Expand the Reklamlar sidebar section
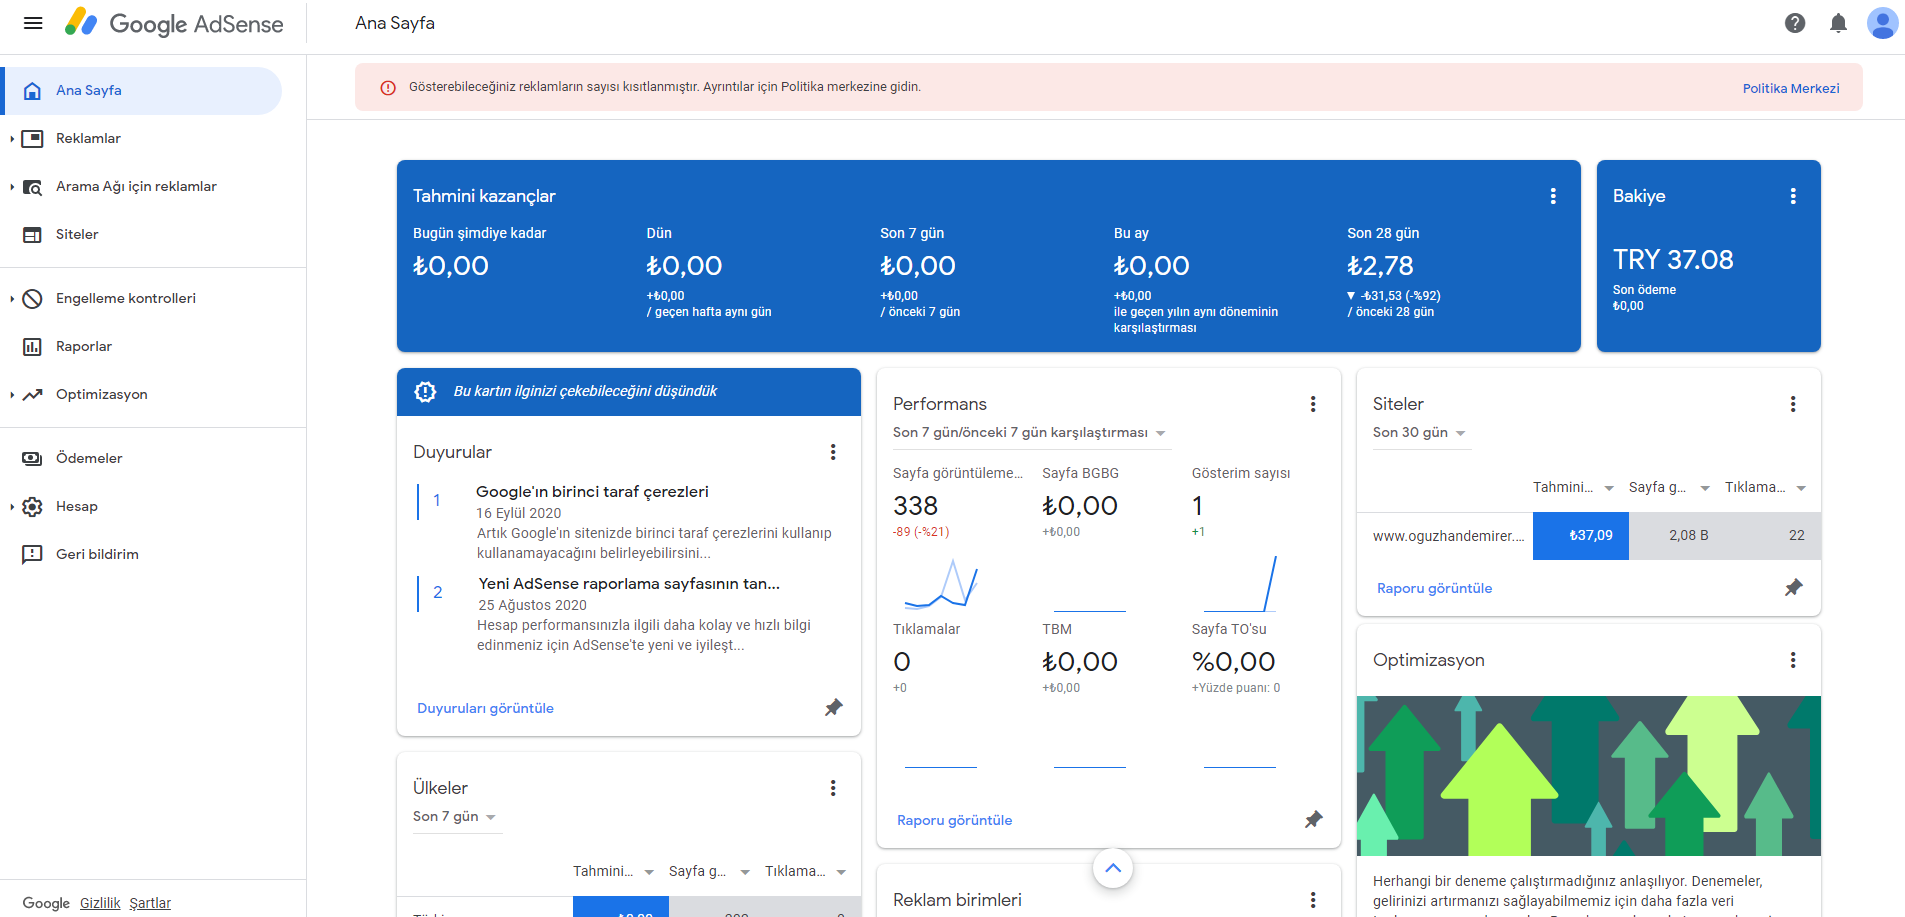Viewport: 1905px width, 917px height. pos(12,138)
